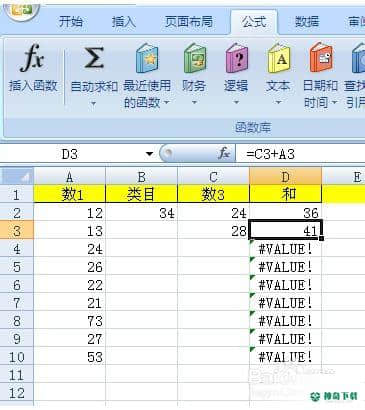Open the Lookup and Reference functions icon
This screenshot has height=410, width=365.
pos(358,59)
